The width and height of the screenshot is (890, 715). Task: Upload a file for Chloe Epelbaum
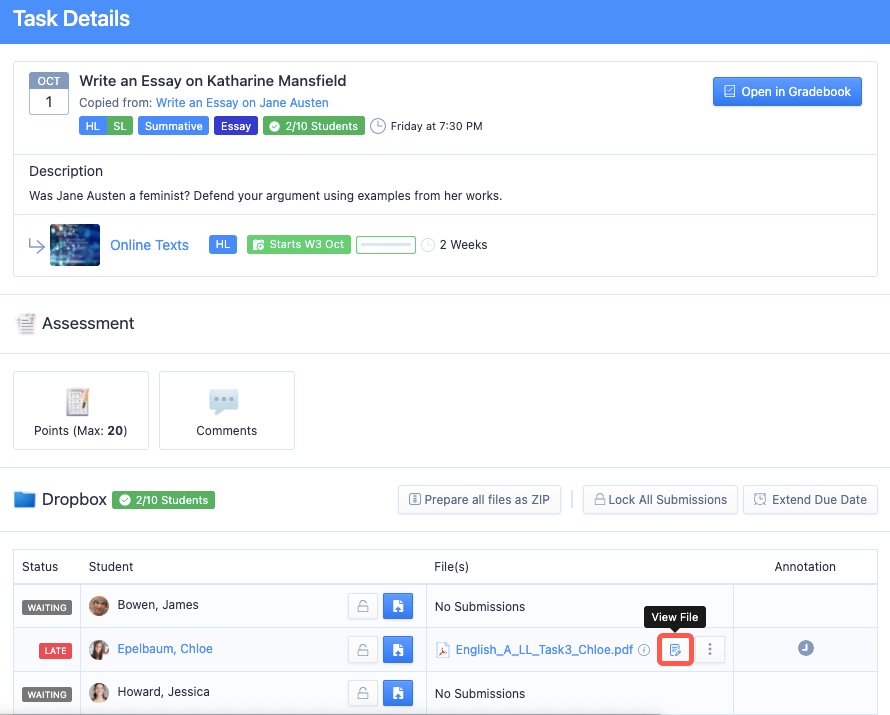[398, 650]
